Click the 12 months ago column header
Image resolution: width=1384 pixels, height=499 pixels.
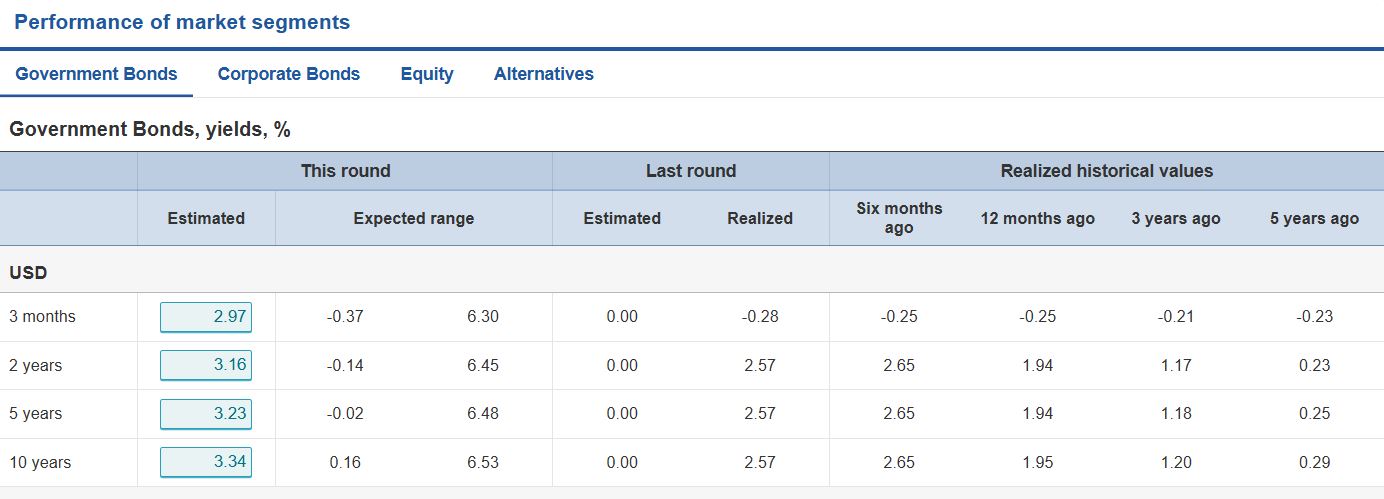pos(1037,218)
